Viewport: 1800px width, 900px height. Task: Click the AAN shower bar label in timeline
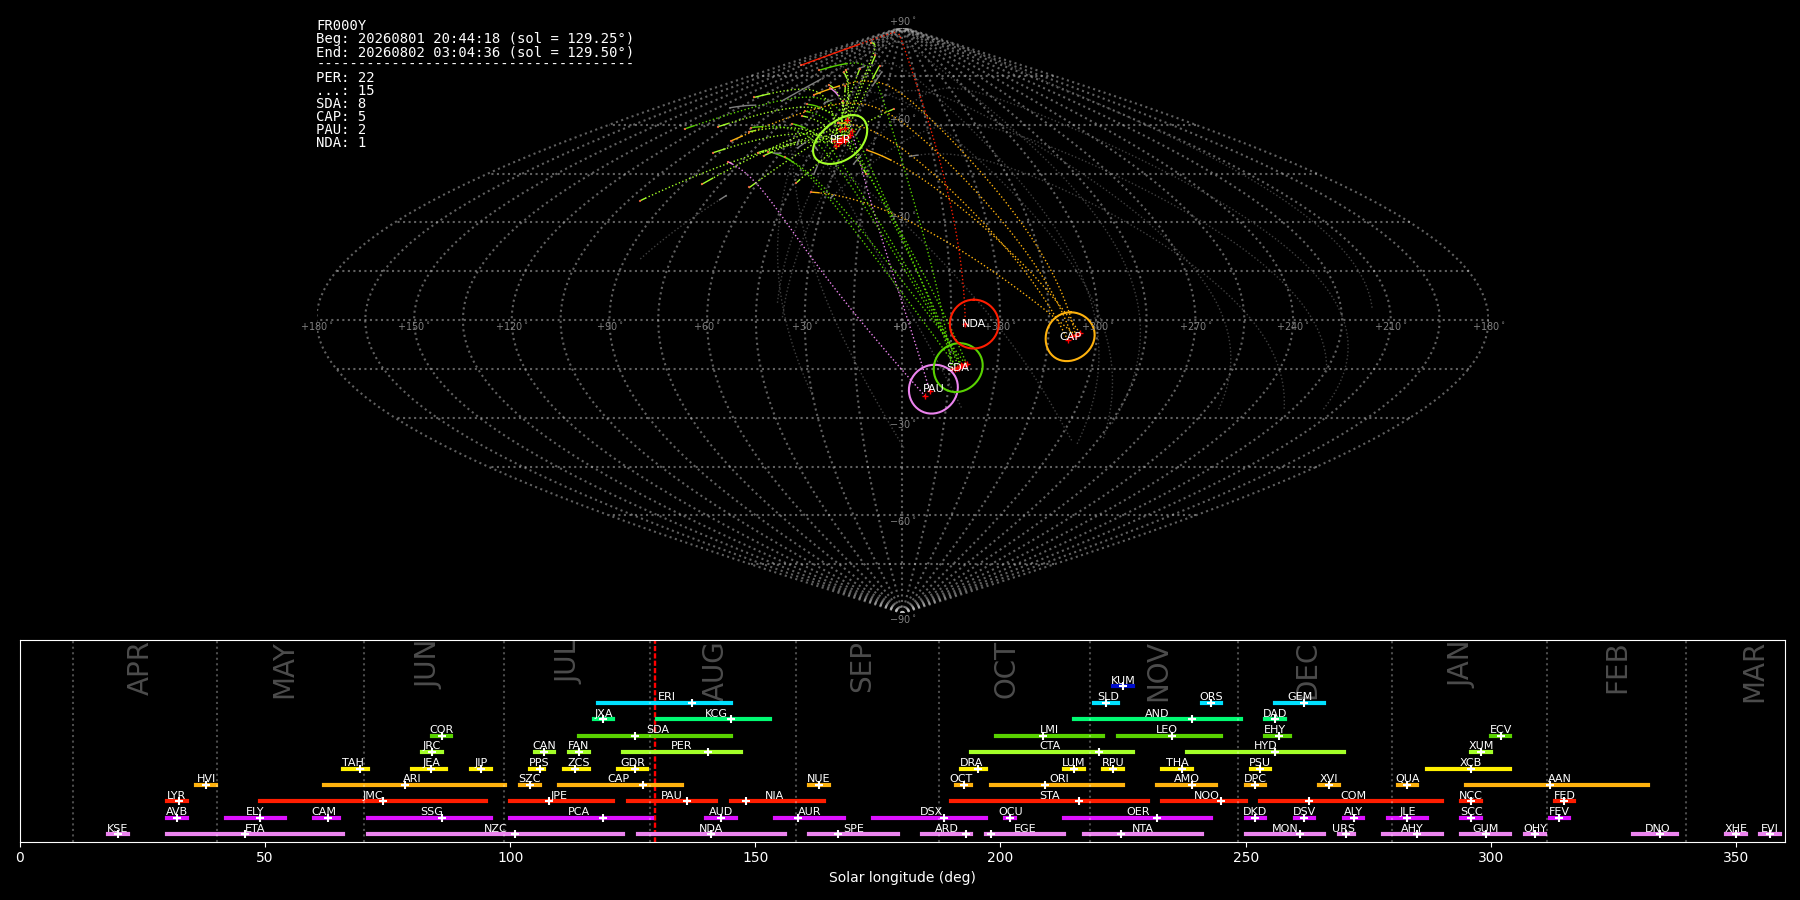(1559, 779)
